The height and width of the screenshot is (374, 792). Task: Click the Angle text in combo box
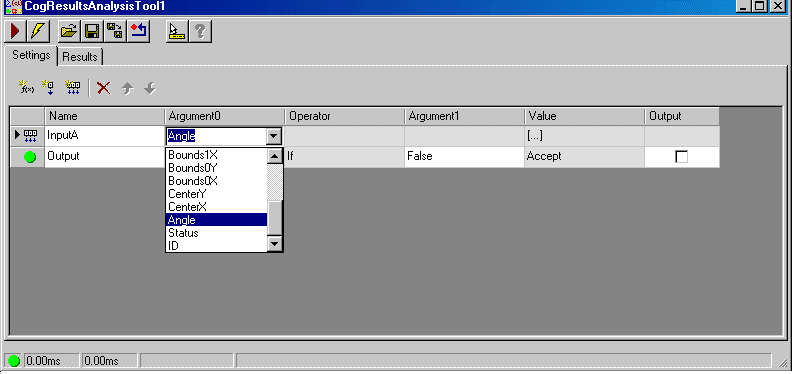click(x=181, y=136)
